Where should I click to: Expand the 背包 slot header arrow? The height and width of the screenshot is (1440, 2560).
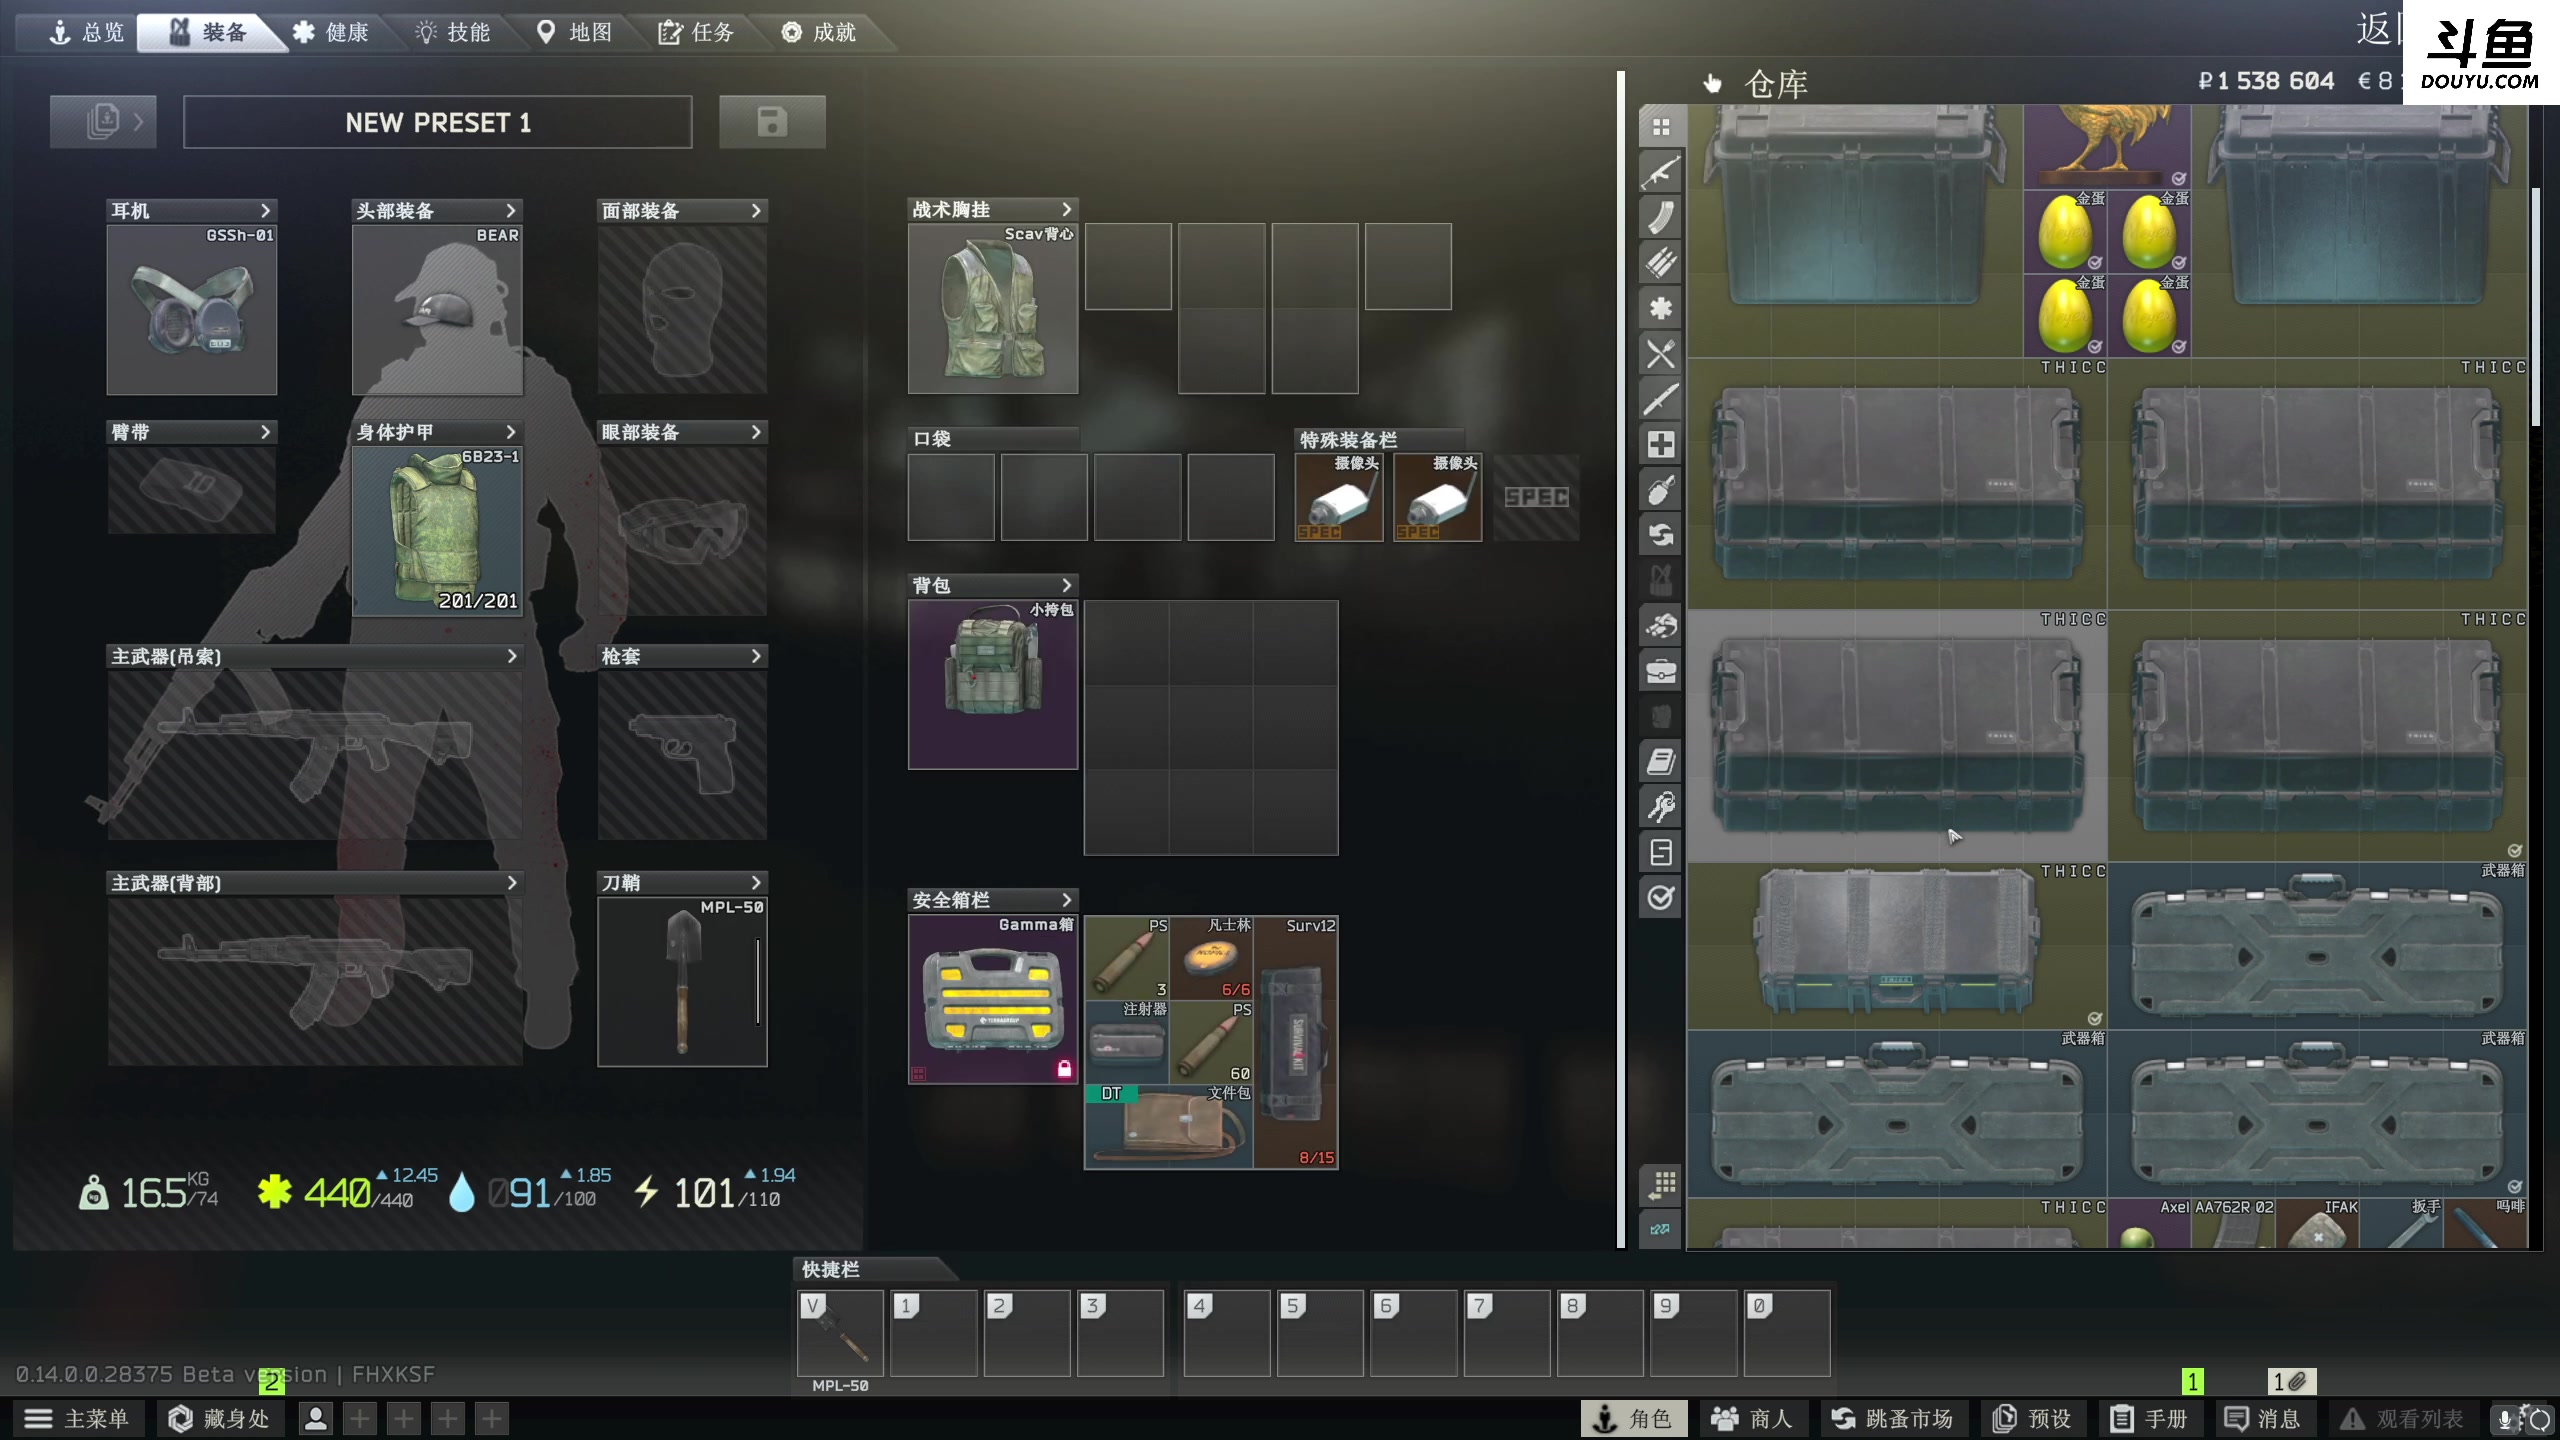1066,585
